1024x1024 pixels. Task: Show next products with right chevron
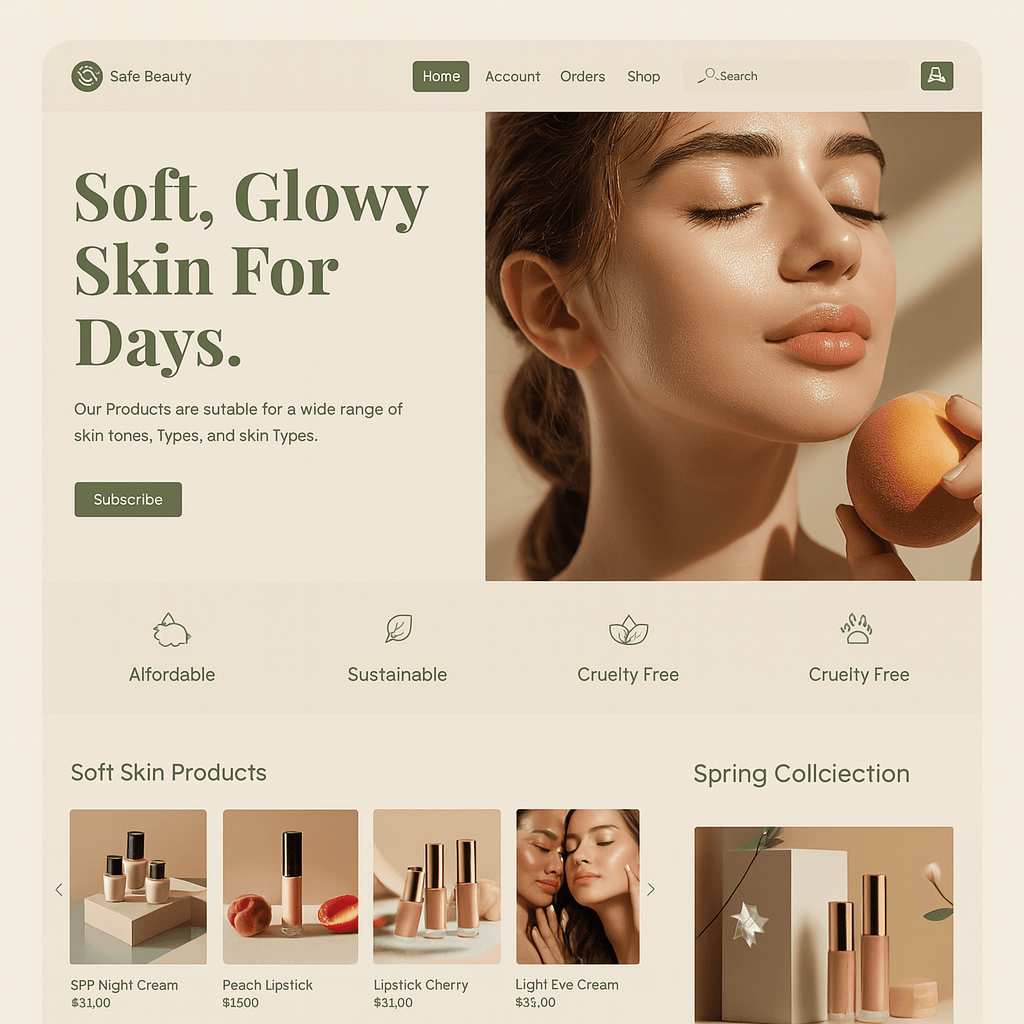tap(650, 889)
